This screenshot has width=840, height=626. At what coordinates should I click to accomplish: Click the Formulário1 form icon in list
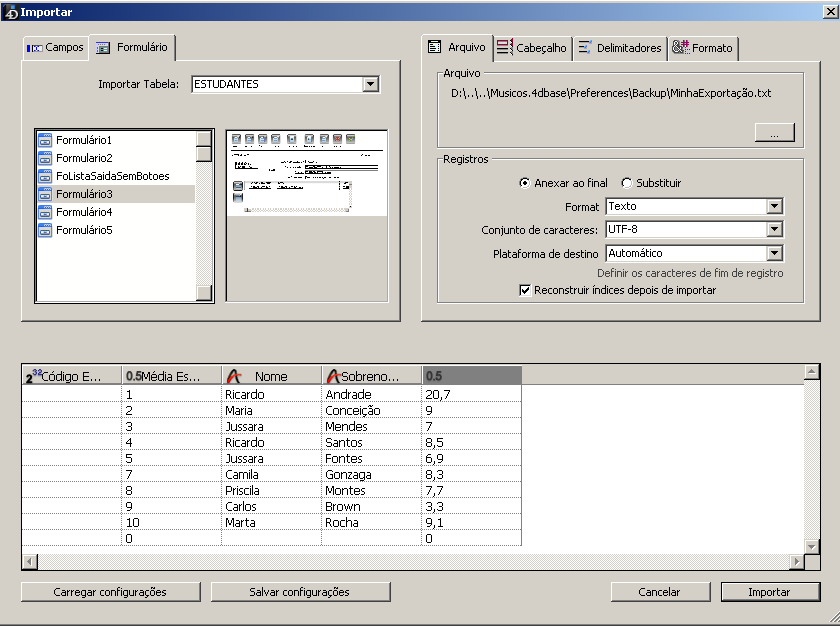click(x=45, y=140)
